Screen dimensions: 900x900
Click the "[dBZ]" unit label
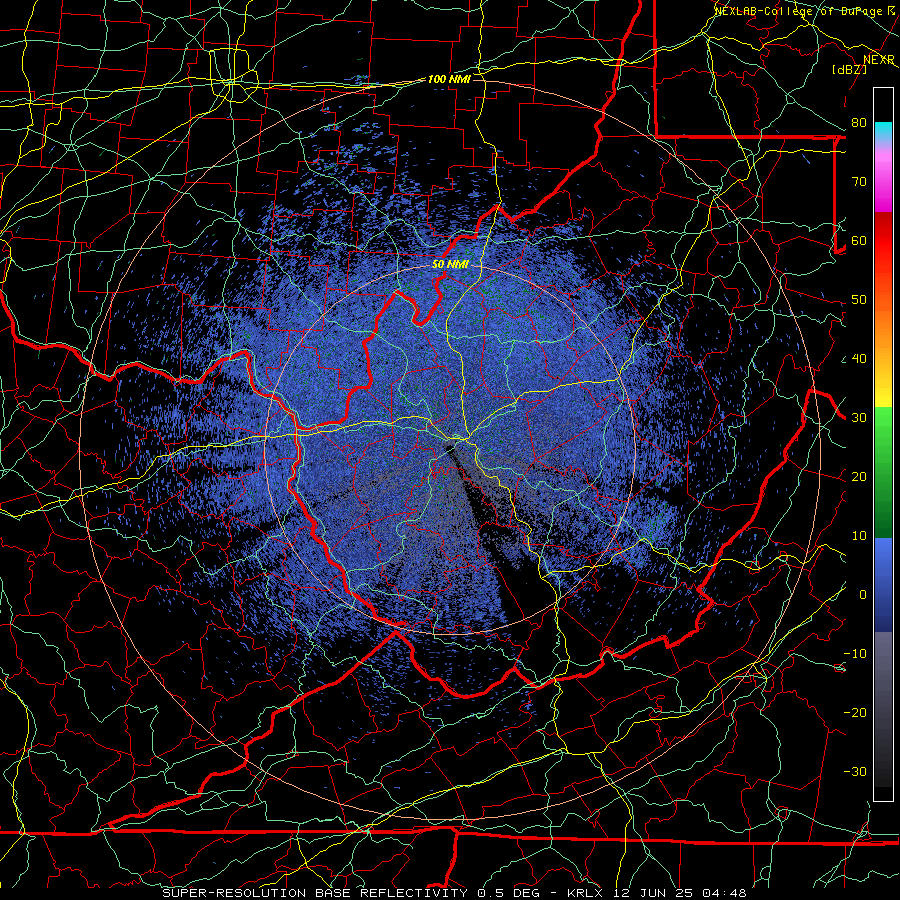849,69
